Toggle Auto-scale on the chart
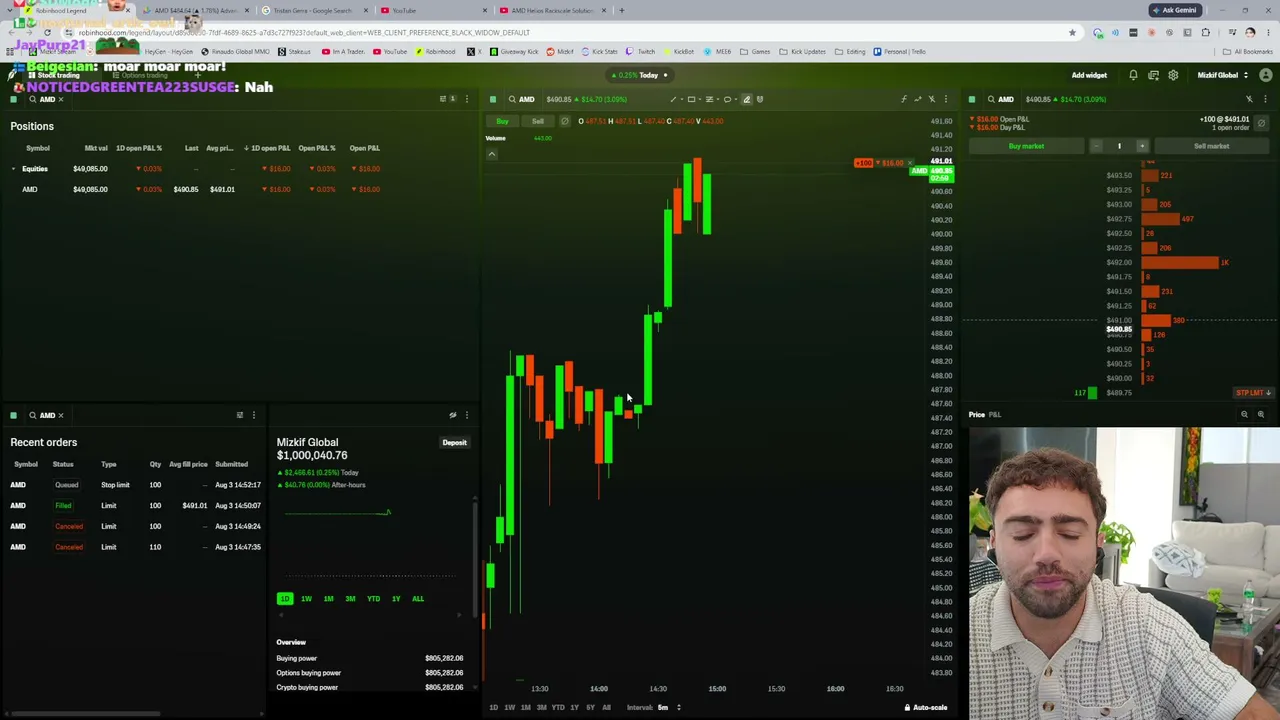Image resolution: width=1280 pixels, height=720 pixels. tap(925, 708)
